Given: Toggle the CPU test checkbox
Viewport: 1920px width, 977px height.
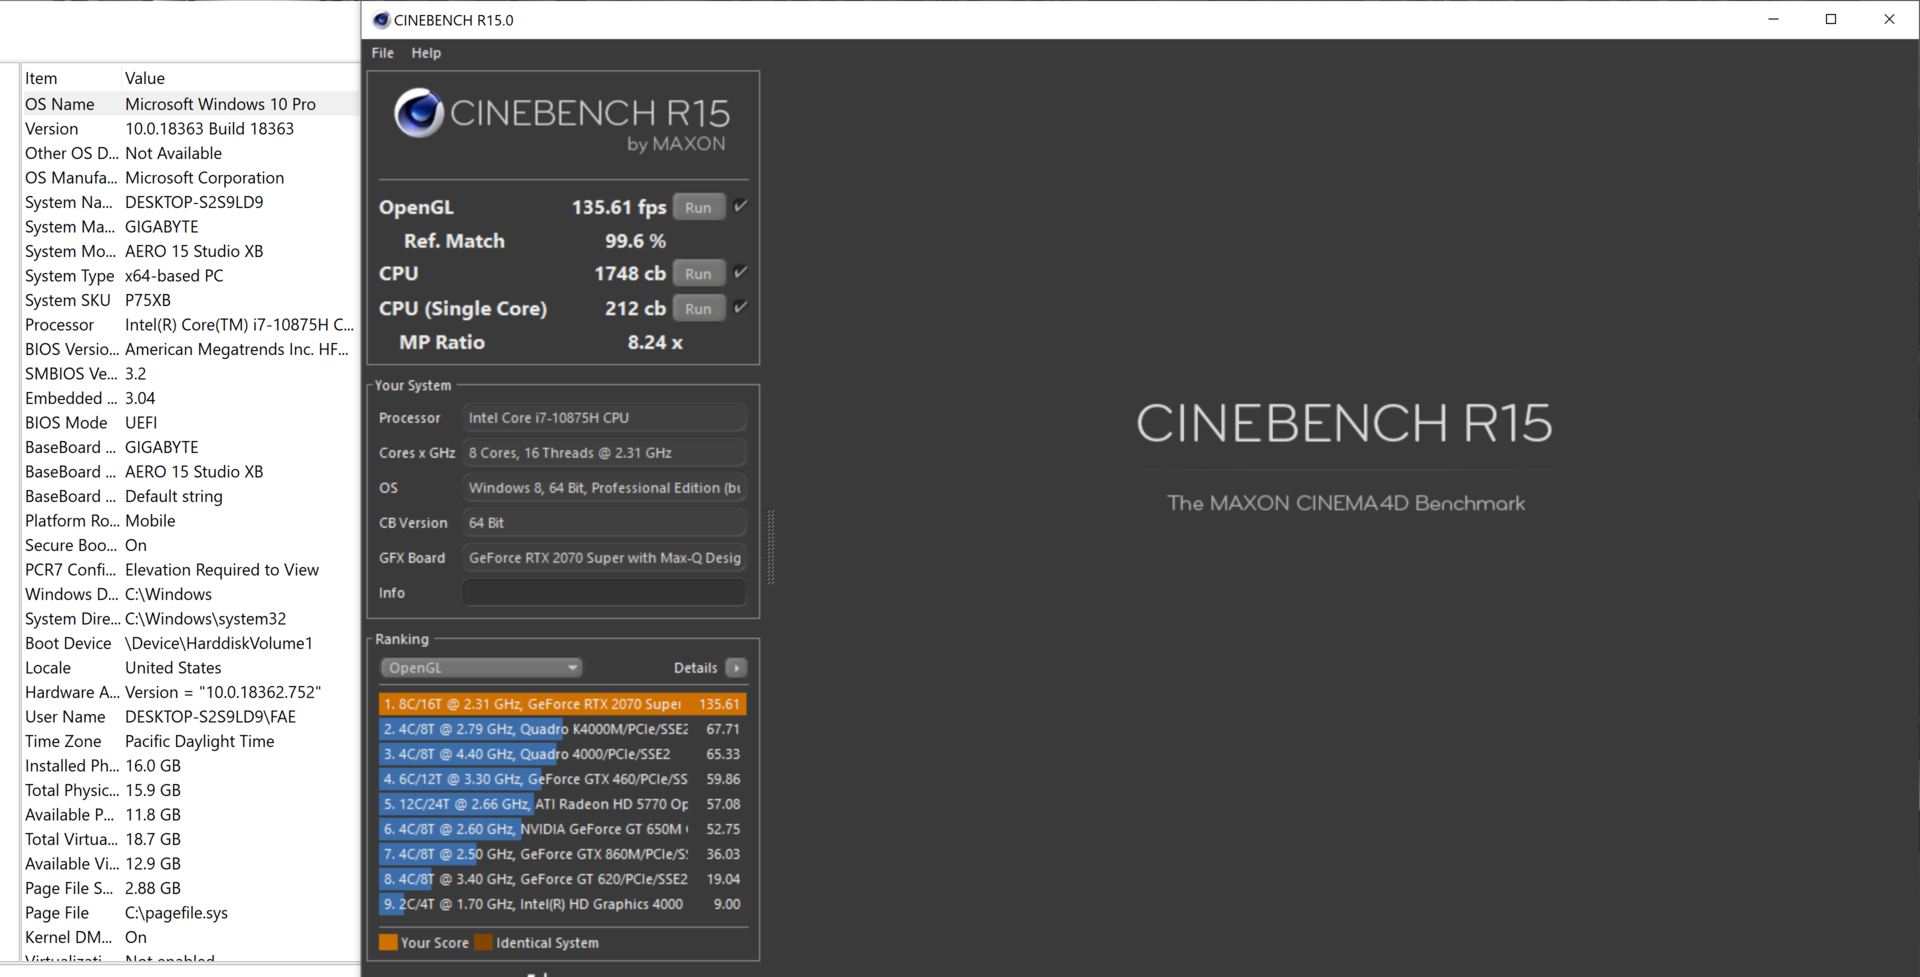Looking at the screenshot, I should pyautogui.click(x=741, y=272).
